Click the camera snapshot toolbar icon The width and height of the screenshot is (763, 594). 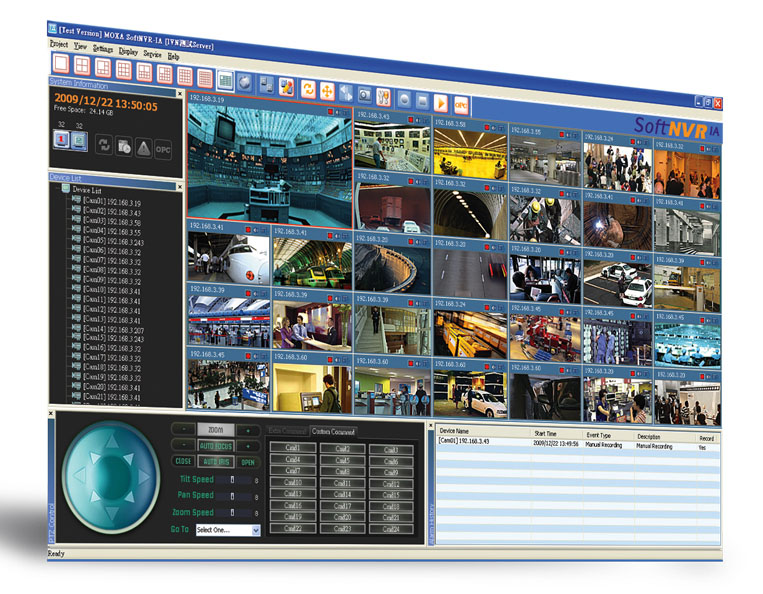coord(364,95)
